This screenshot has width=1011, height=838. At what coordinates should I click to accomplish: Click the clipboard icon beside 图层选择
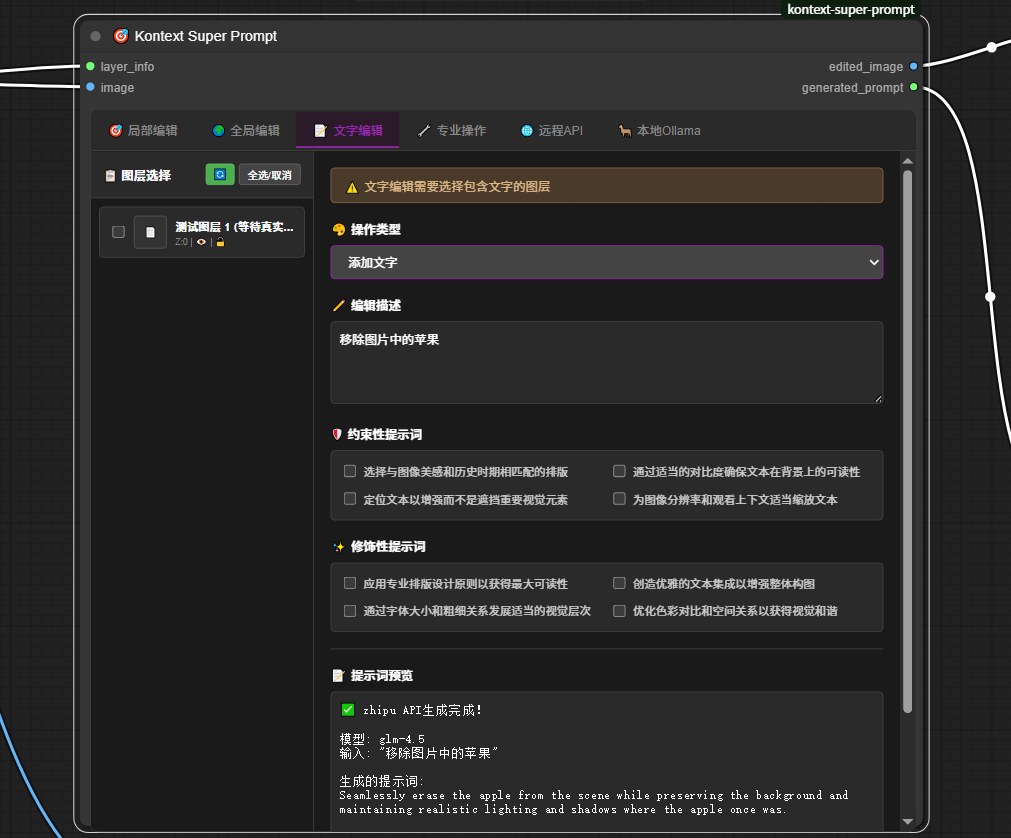pyautogui.click(x=110, y=175)
